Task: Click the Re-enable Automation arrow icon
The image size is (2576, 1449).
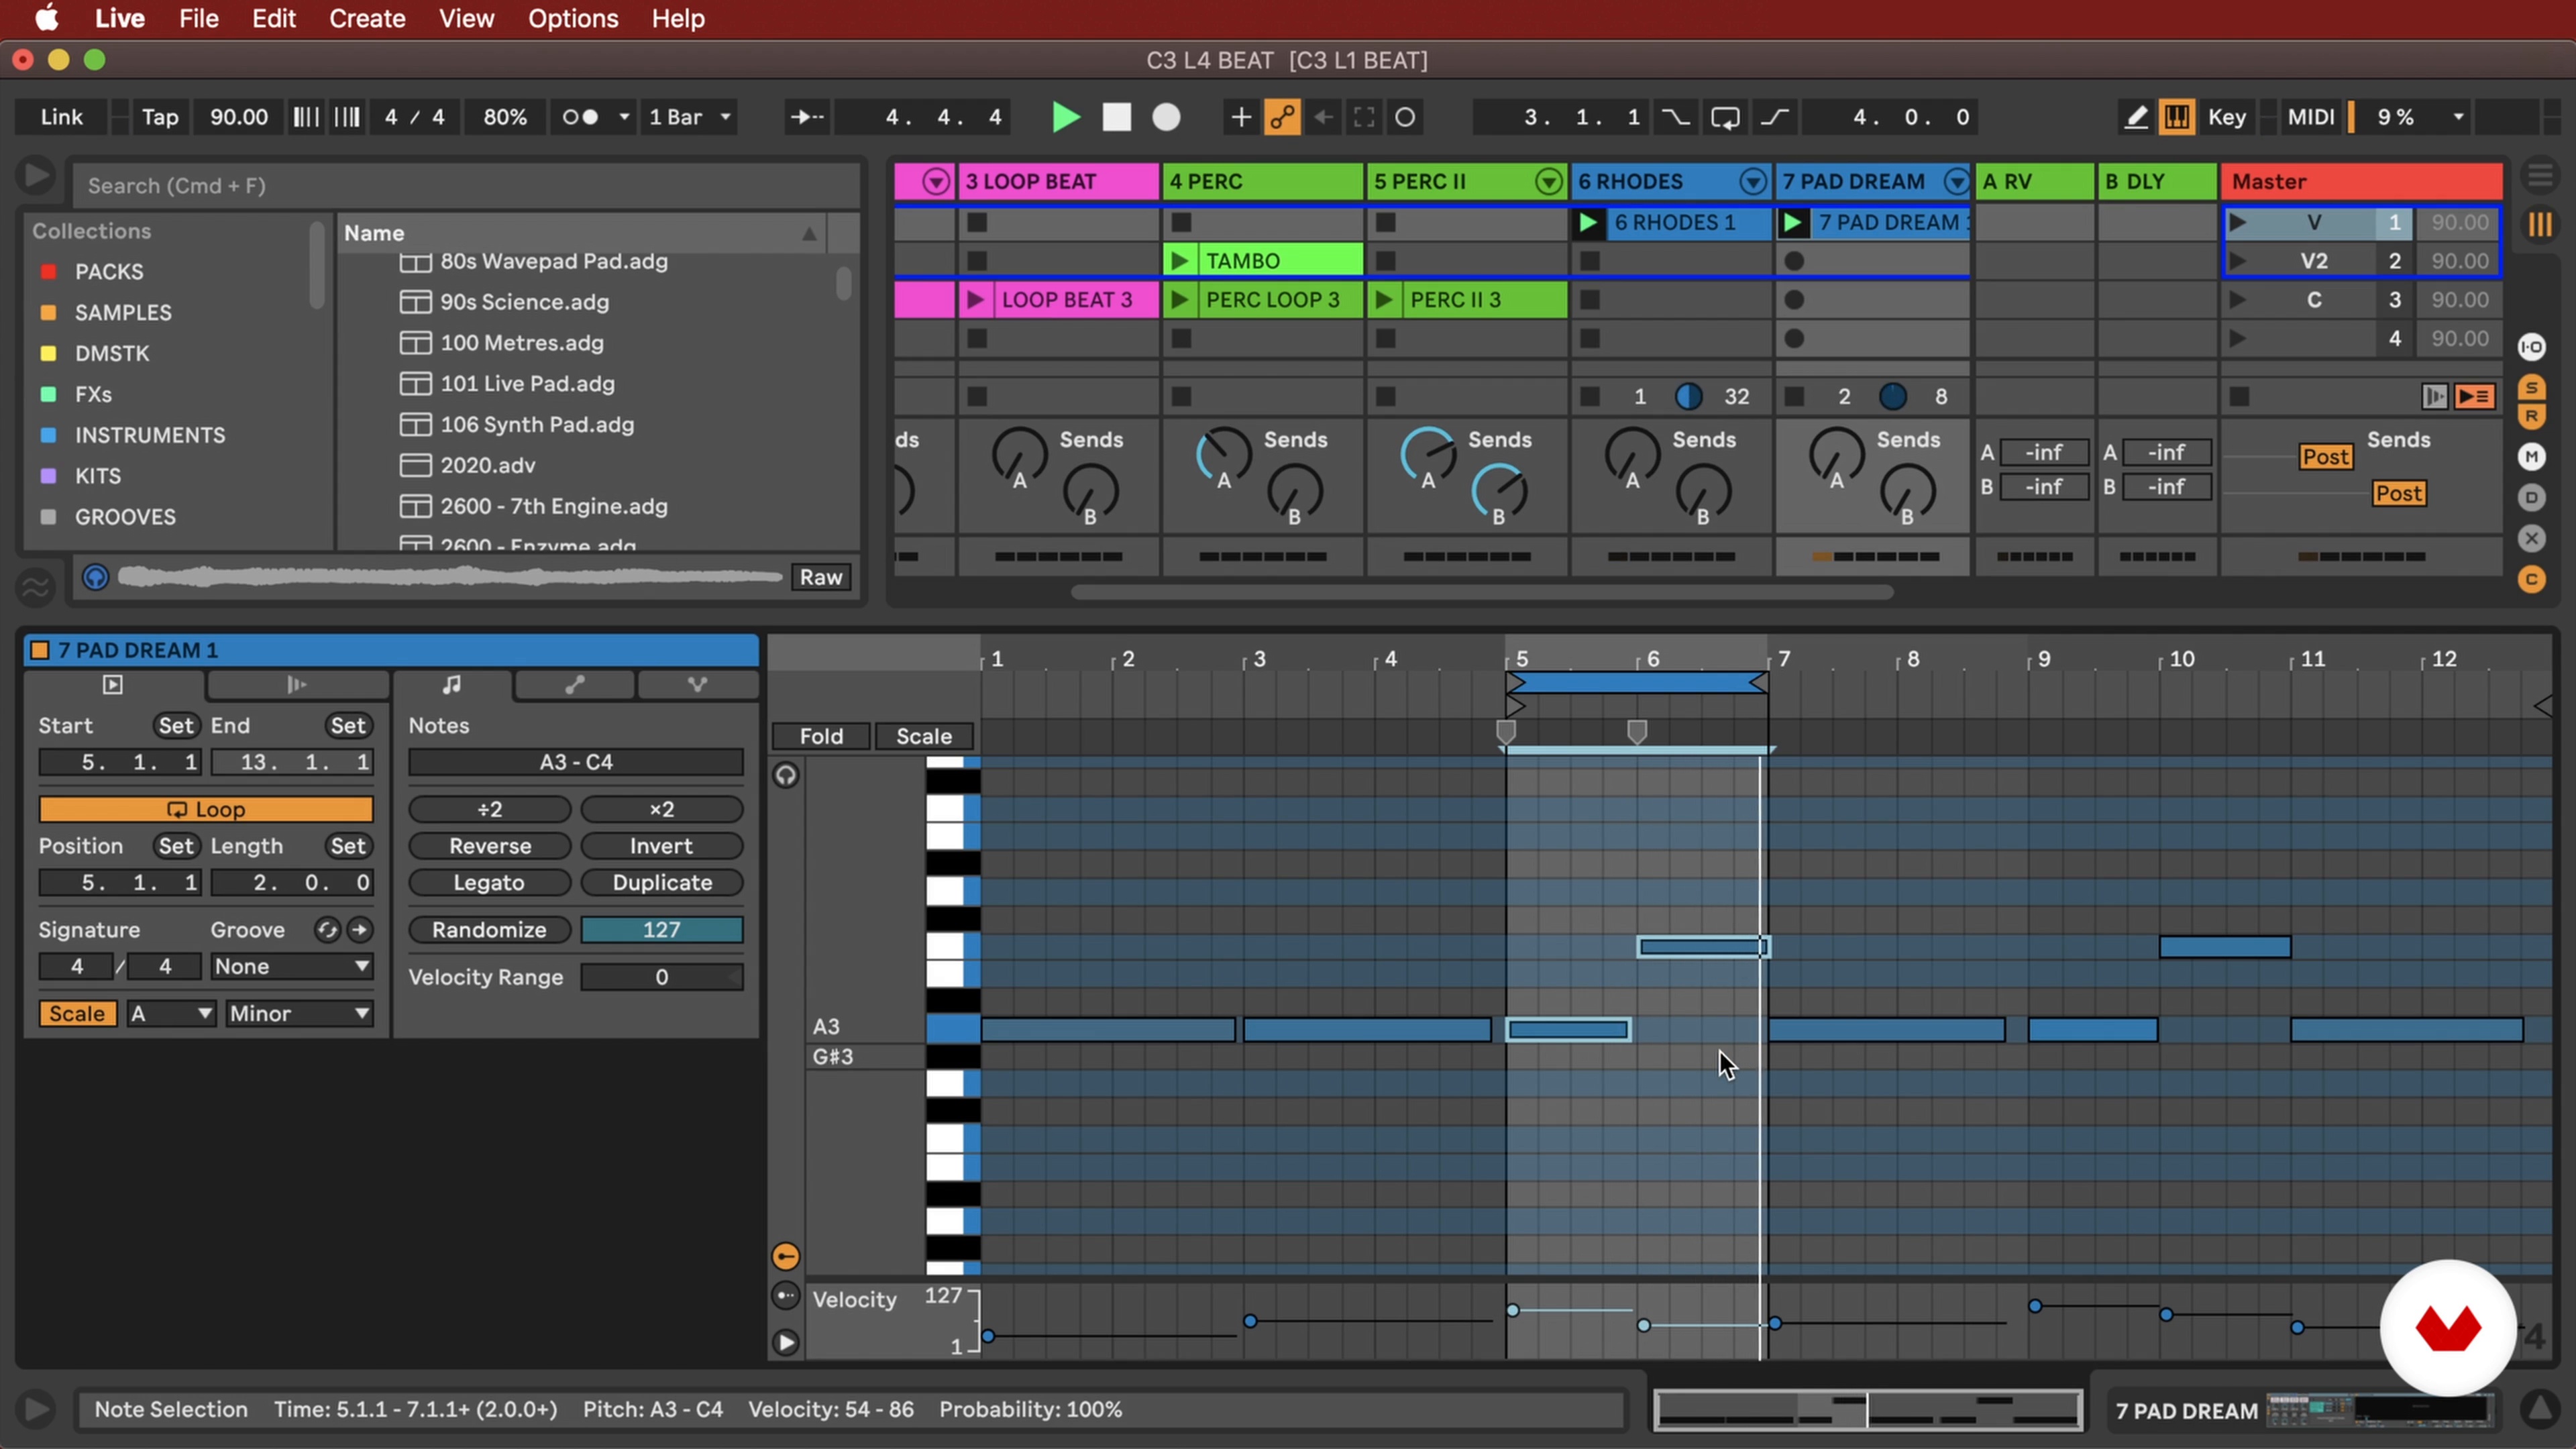Action: point(1323,117)
